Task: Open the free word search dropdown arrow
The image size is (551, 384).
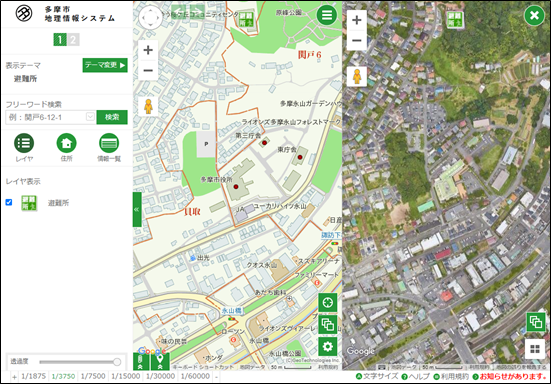Action: pyautogui.click(x=90, y=117)
